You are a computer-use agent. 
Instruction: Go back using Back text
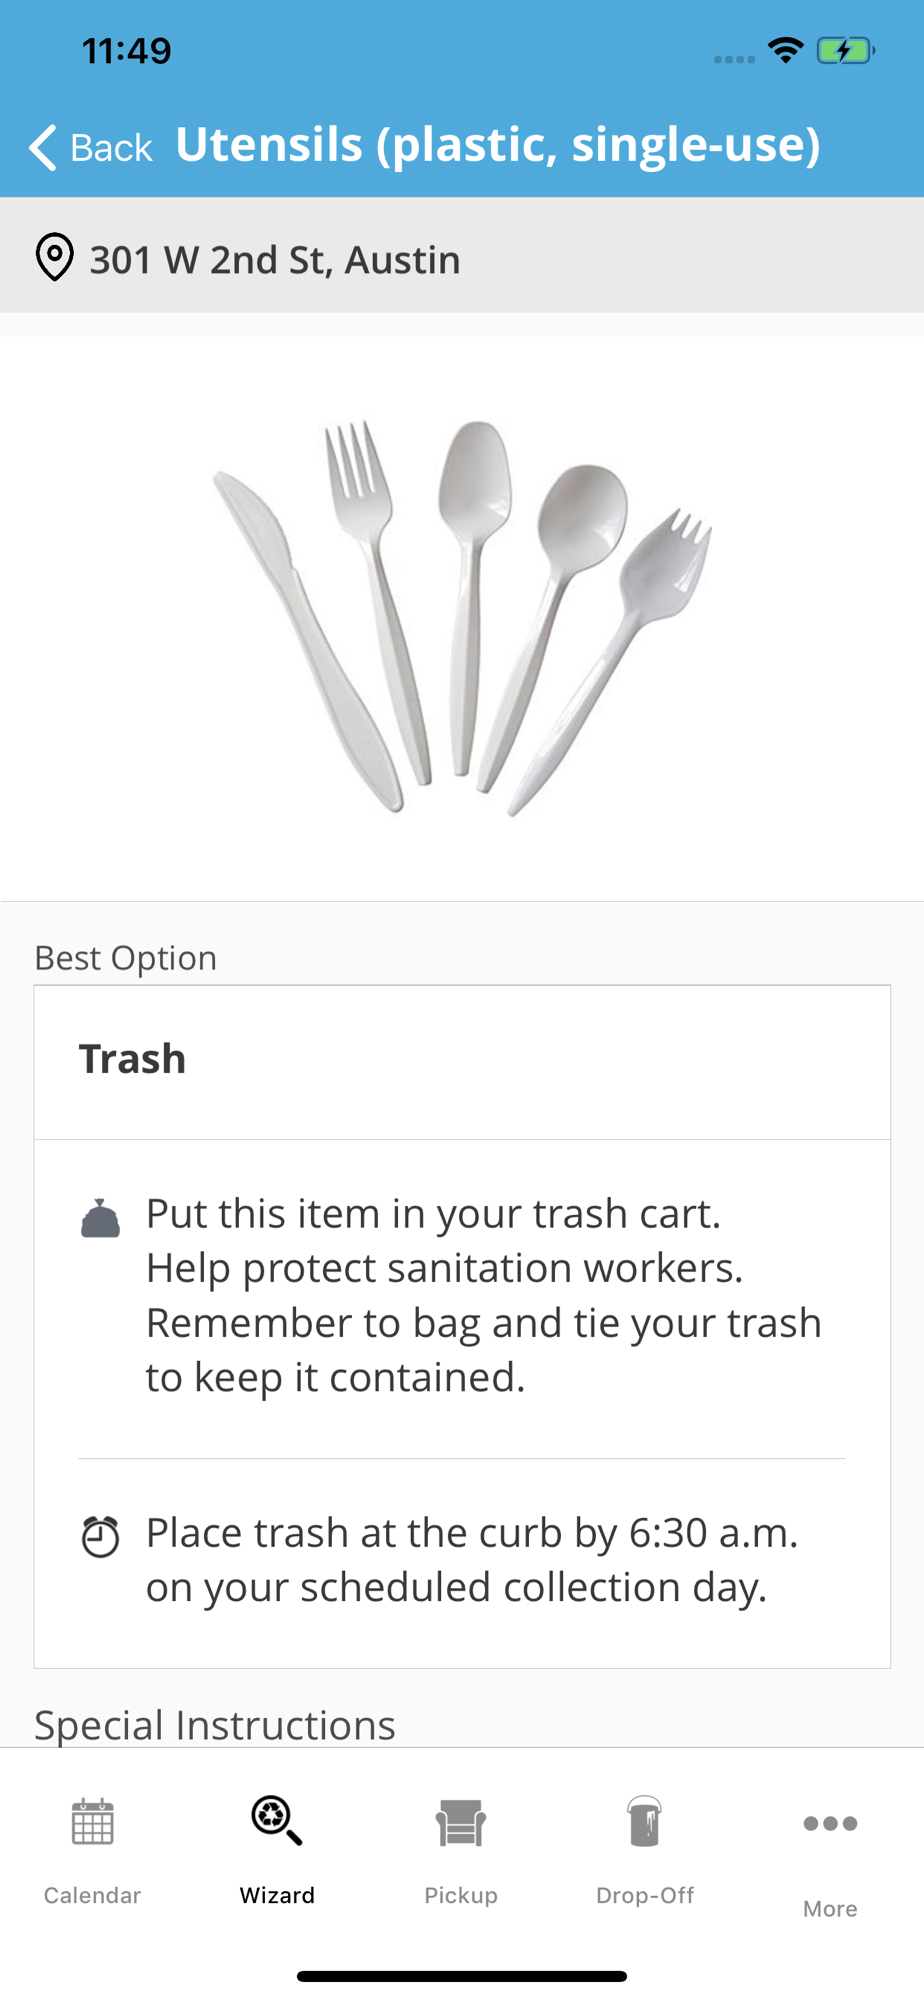[x=111, y=148]
